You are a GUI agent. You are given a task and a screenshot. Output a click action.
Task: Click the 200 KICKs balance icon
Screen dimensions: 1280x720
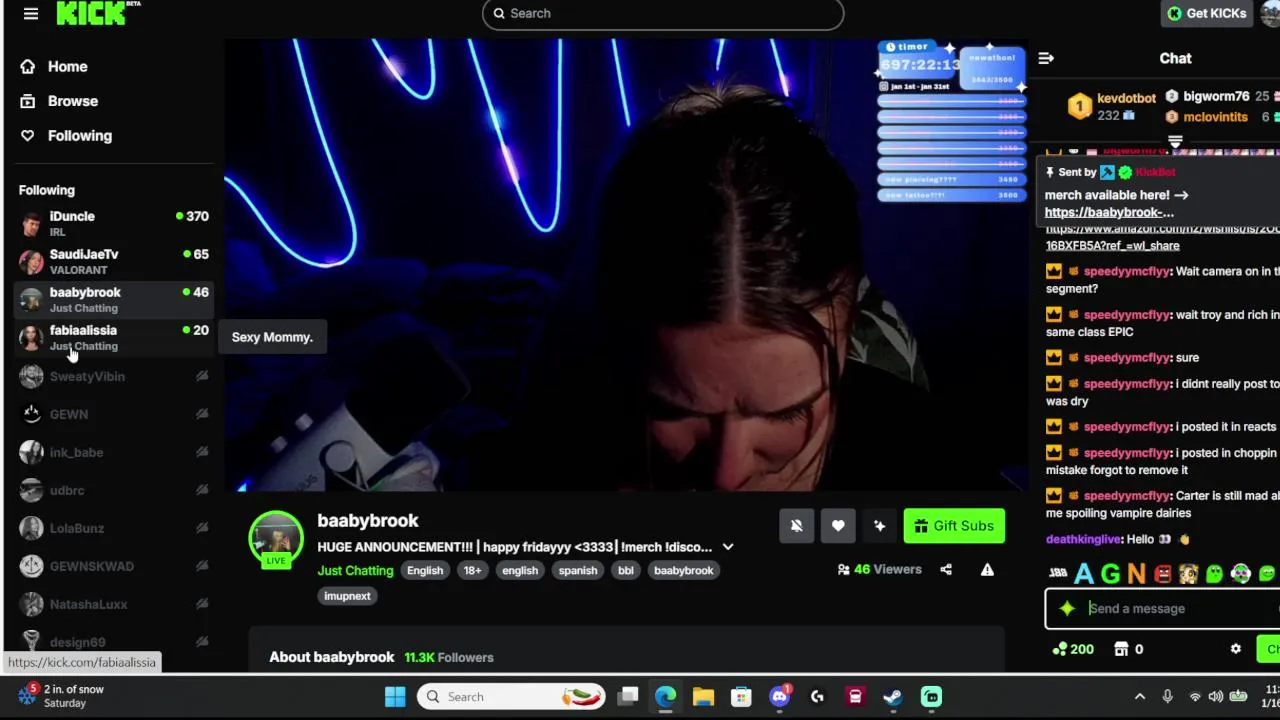(1060, 649)
